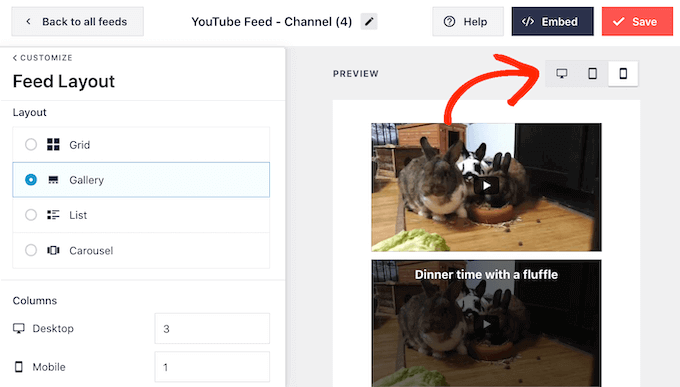
Task: Click the Desktop columns input field
Action: [x=212, y=328]
